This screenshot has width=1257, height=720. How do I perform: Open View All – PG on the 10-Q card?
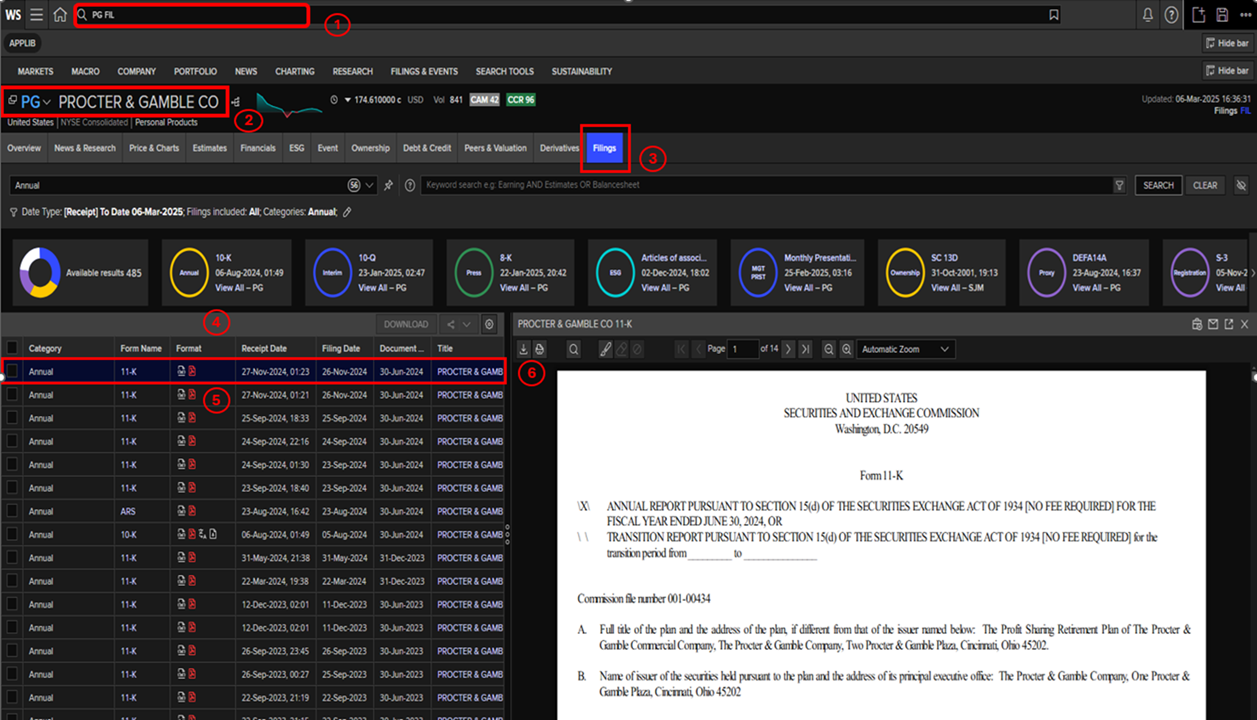(383, 288)
